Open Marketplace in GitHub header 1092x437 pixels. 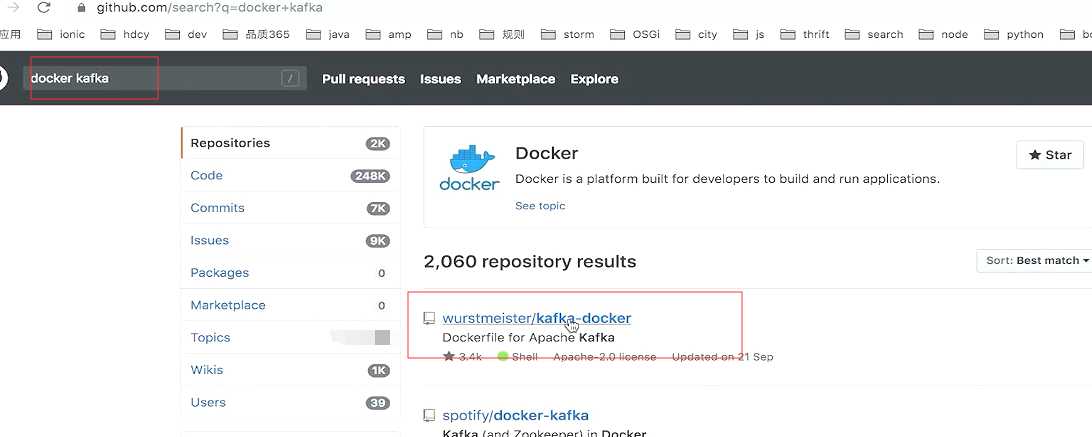[515, 79]
